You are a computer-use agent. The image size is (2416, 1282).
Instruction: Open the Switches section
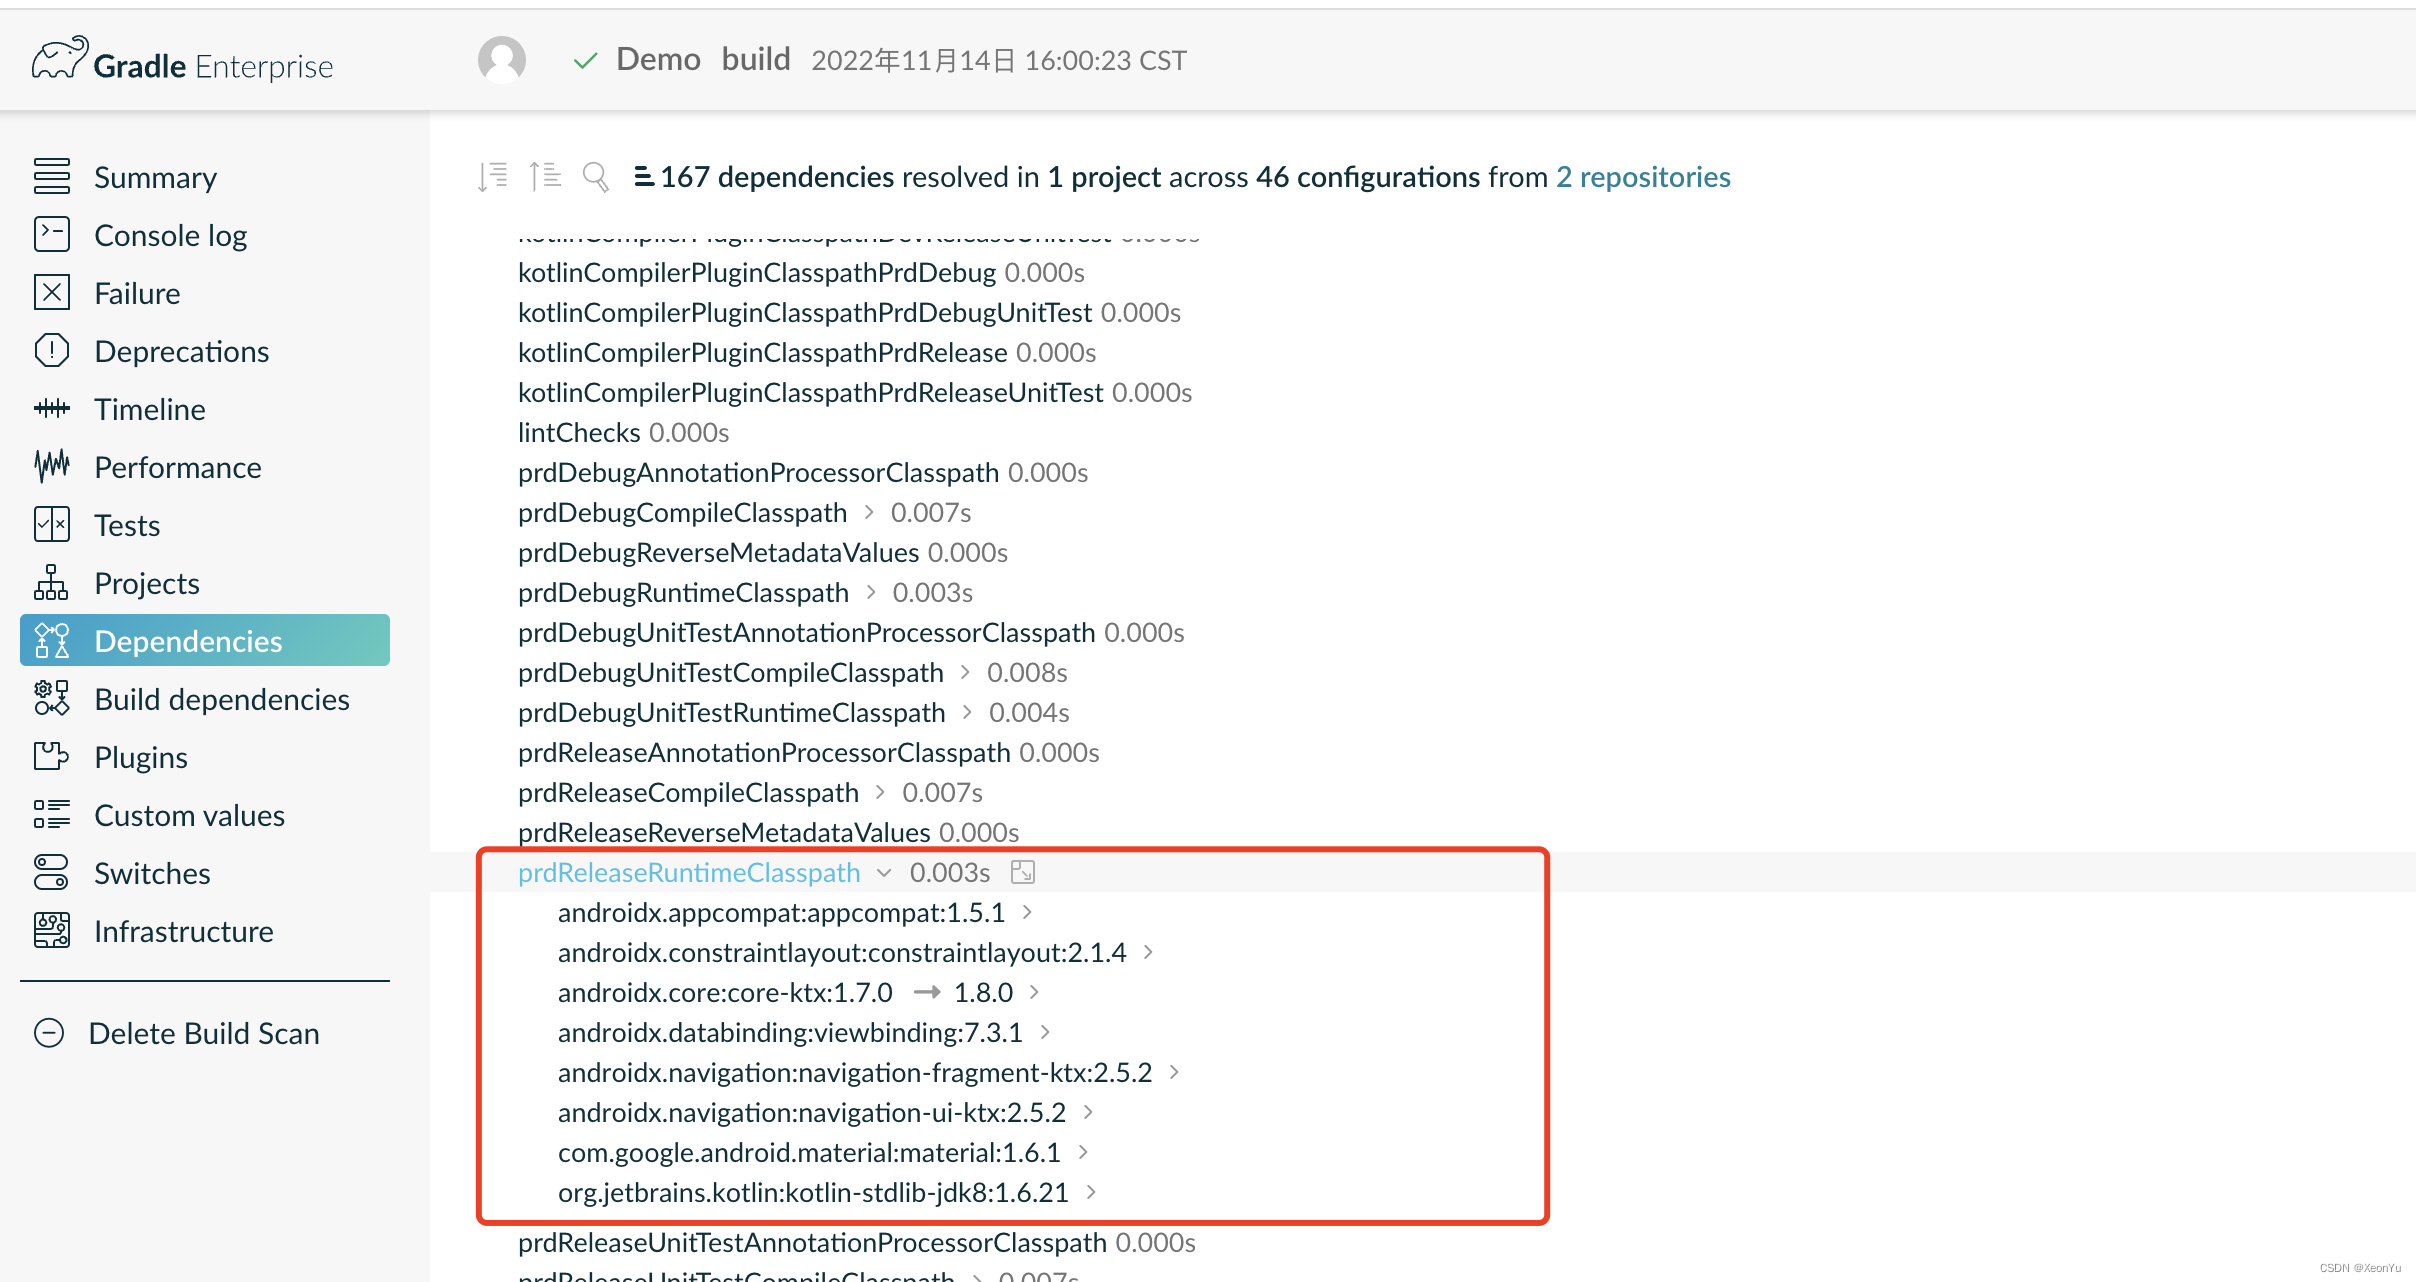point(152,873)
